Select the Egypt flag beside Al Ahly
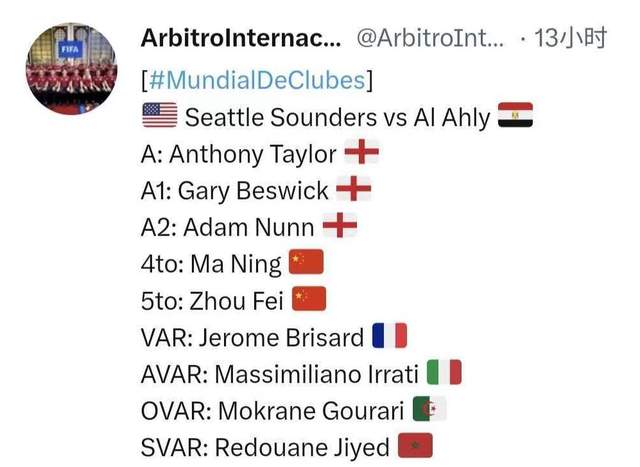 515,115
